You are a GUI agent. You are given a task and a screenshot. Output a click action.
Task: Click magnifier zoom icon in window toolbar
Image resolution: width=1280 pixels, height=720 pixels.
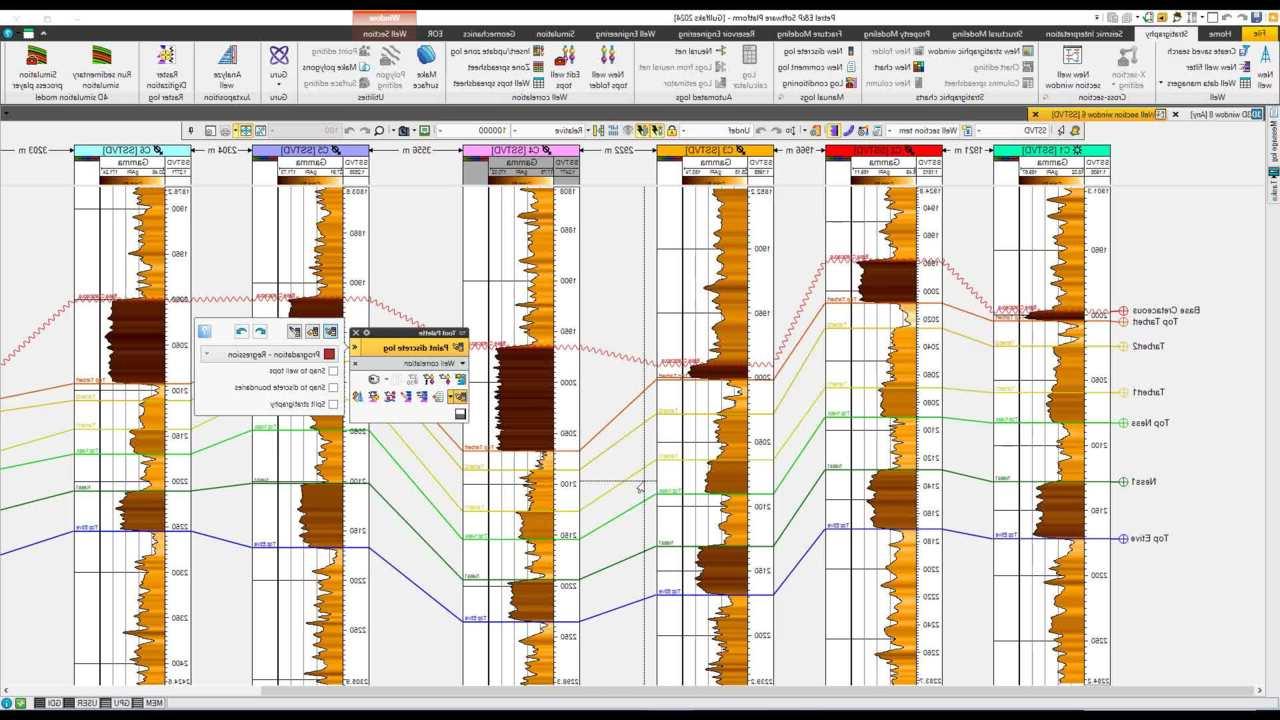[x=379, y=131]
